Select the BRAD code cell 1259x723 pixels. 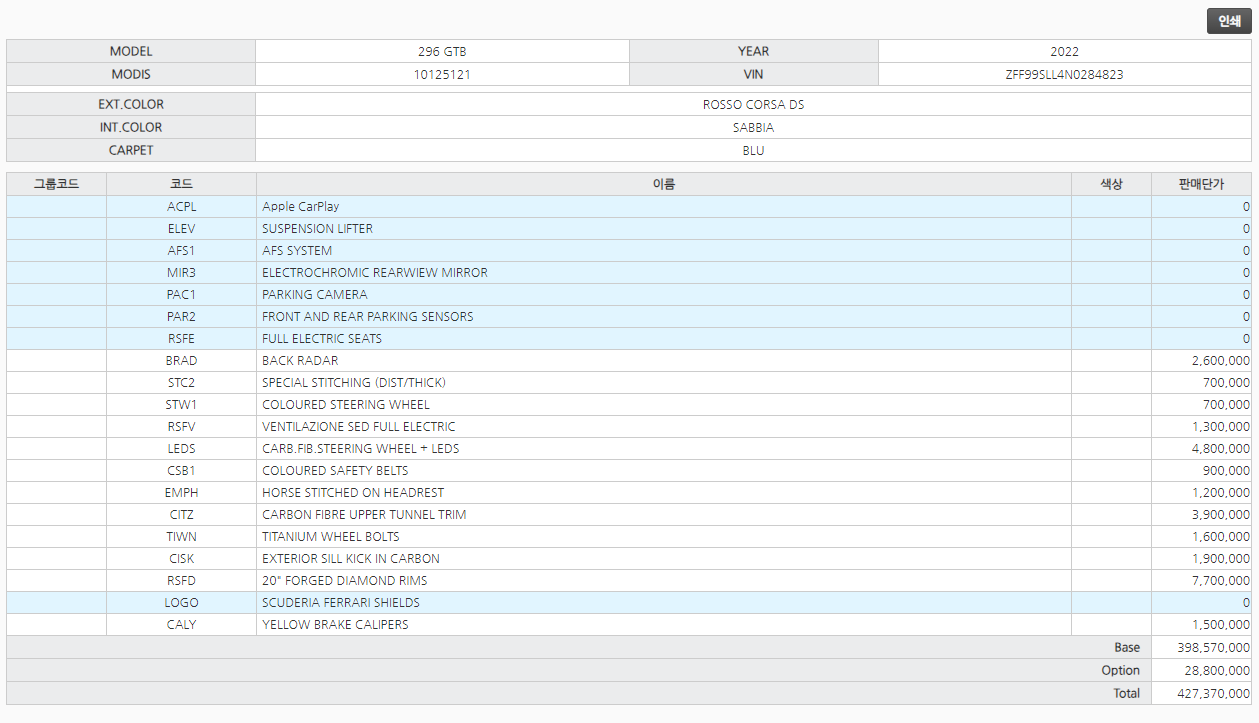[181, 360]
